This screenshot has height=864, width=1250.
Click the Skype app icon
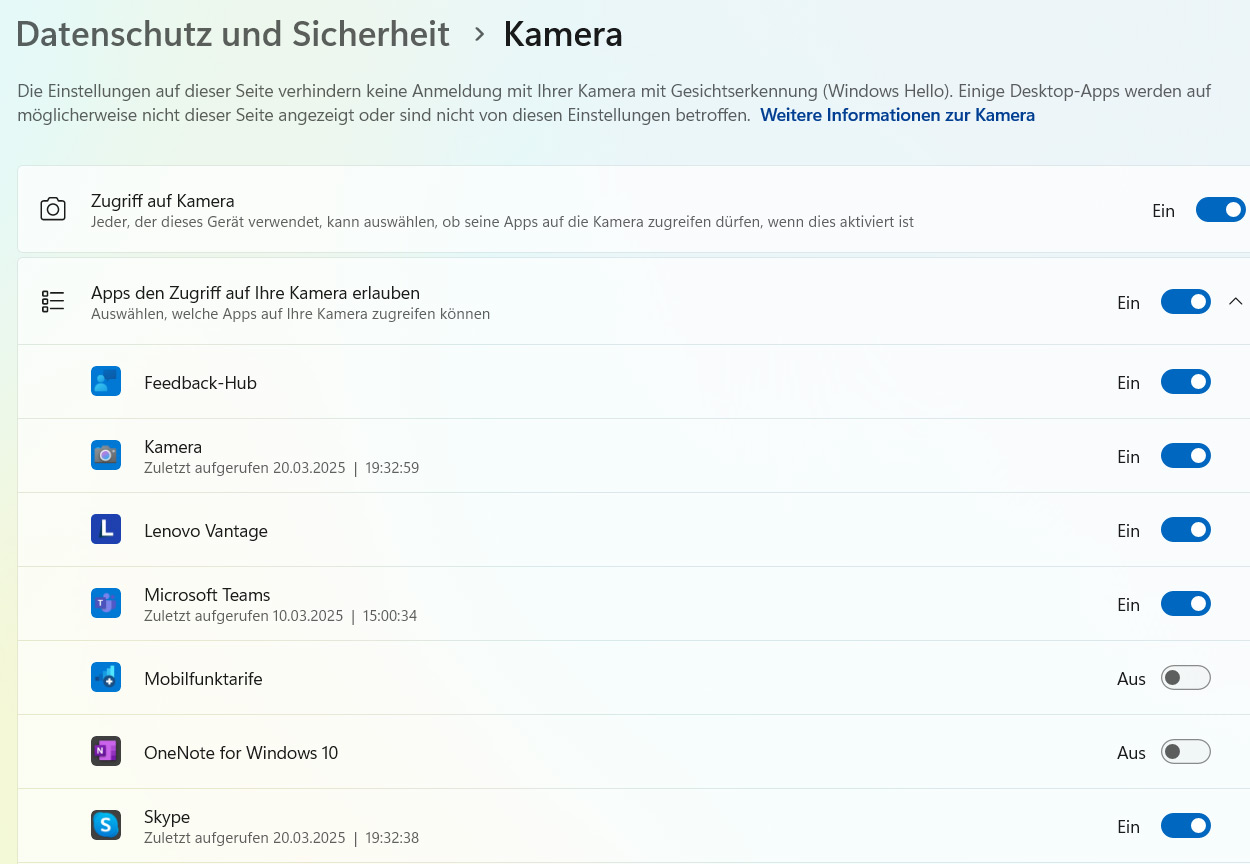point(106,826)
